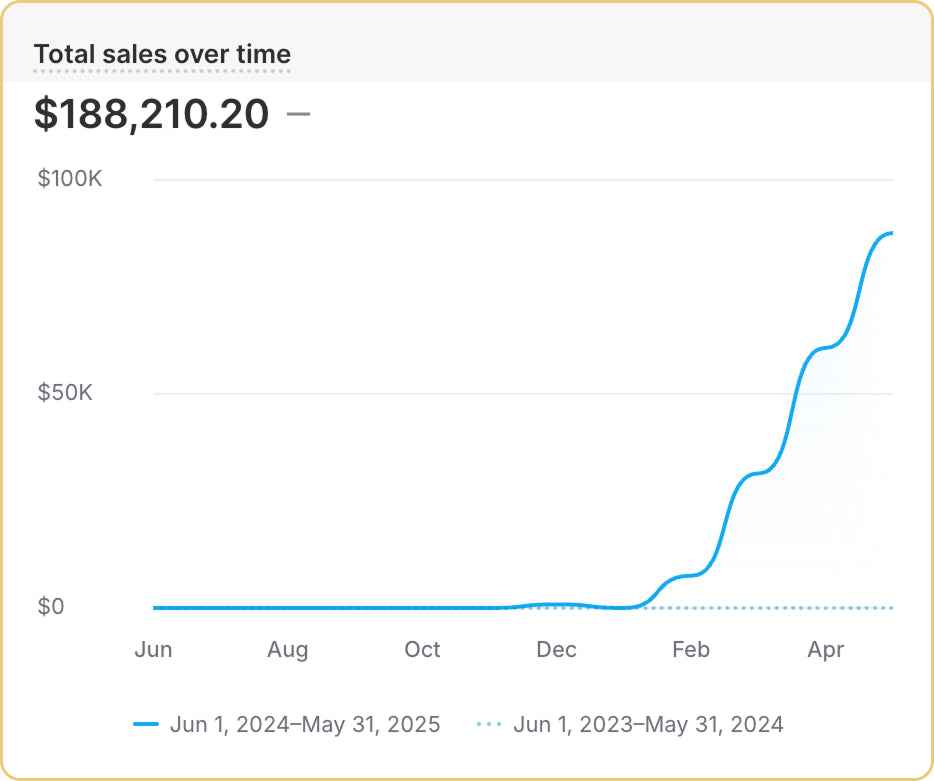Select the $0 y-axis label
This screenshot has width=934, height=781.
51,606
